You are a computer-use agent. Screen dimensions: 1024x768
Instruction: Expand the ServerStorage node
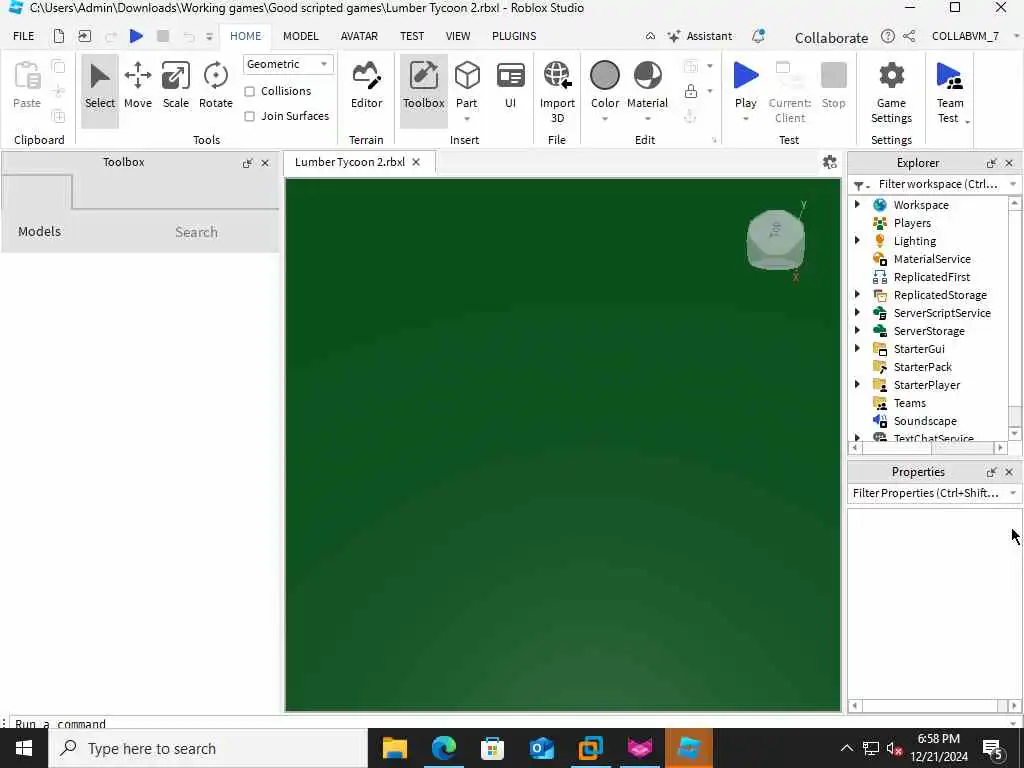pos(857,330)
